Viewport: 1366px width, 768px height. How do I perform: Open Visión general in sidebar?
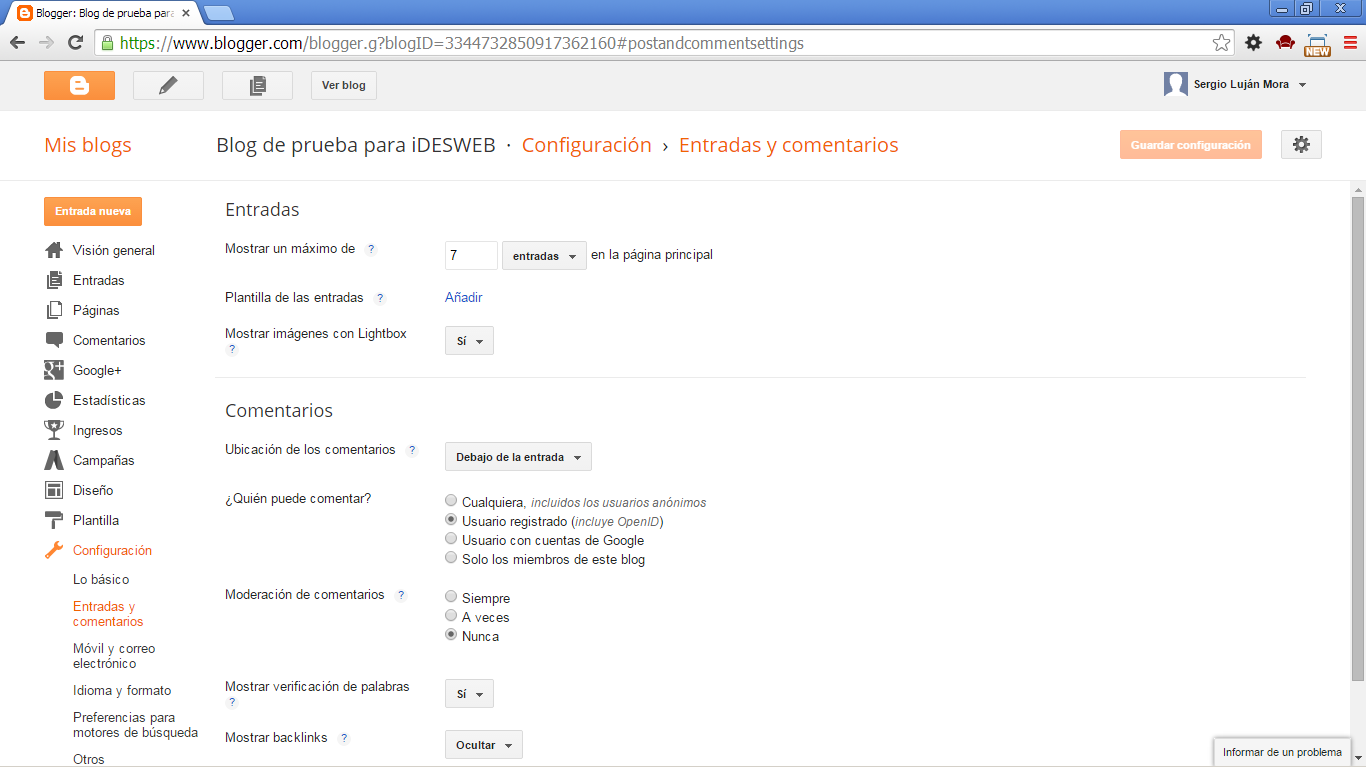coord(113,250)
